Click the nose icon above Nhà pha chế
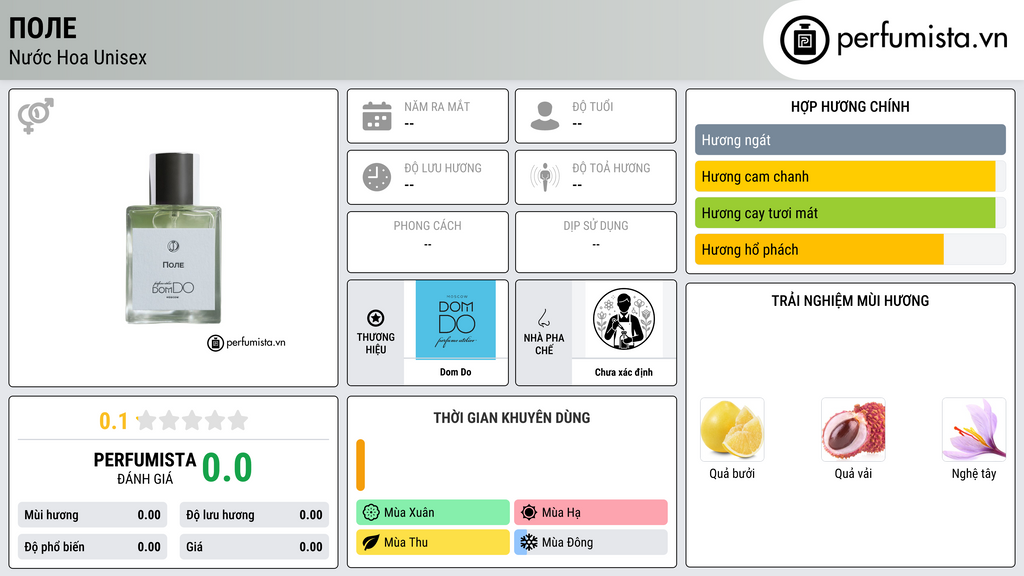Viewport: 1024px width, 576px height. (x=543, y=319)
